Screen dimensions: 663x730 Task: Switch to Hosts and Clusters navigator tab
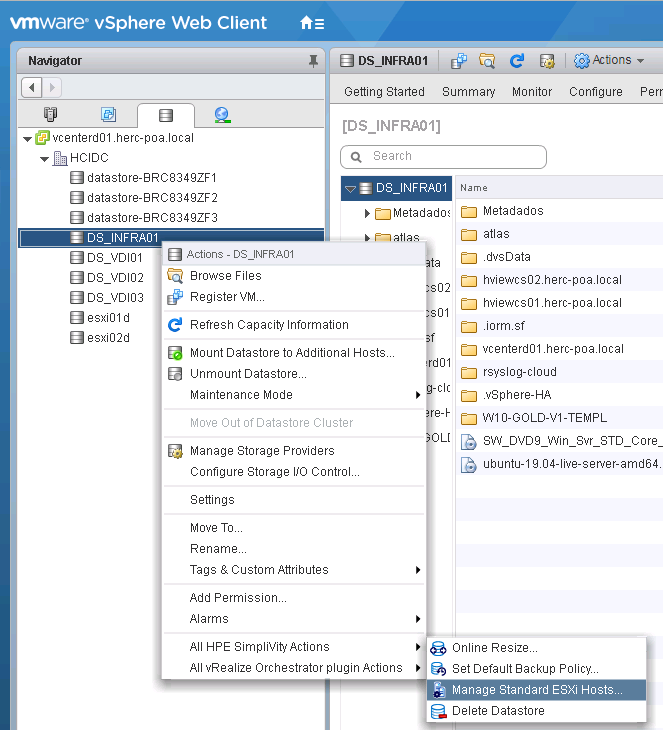pos(50,114)
